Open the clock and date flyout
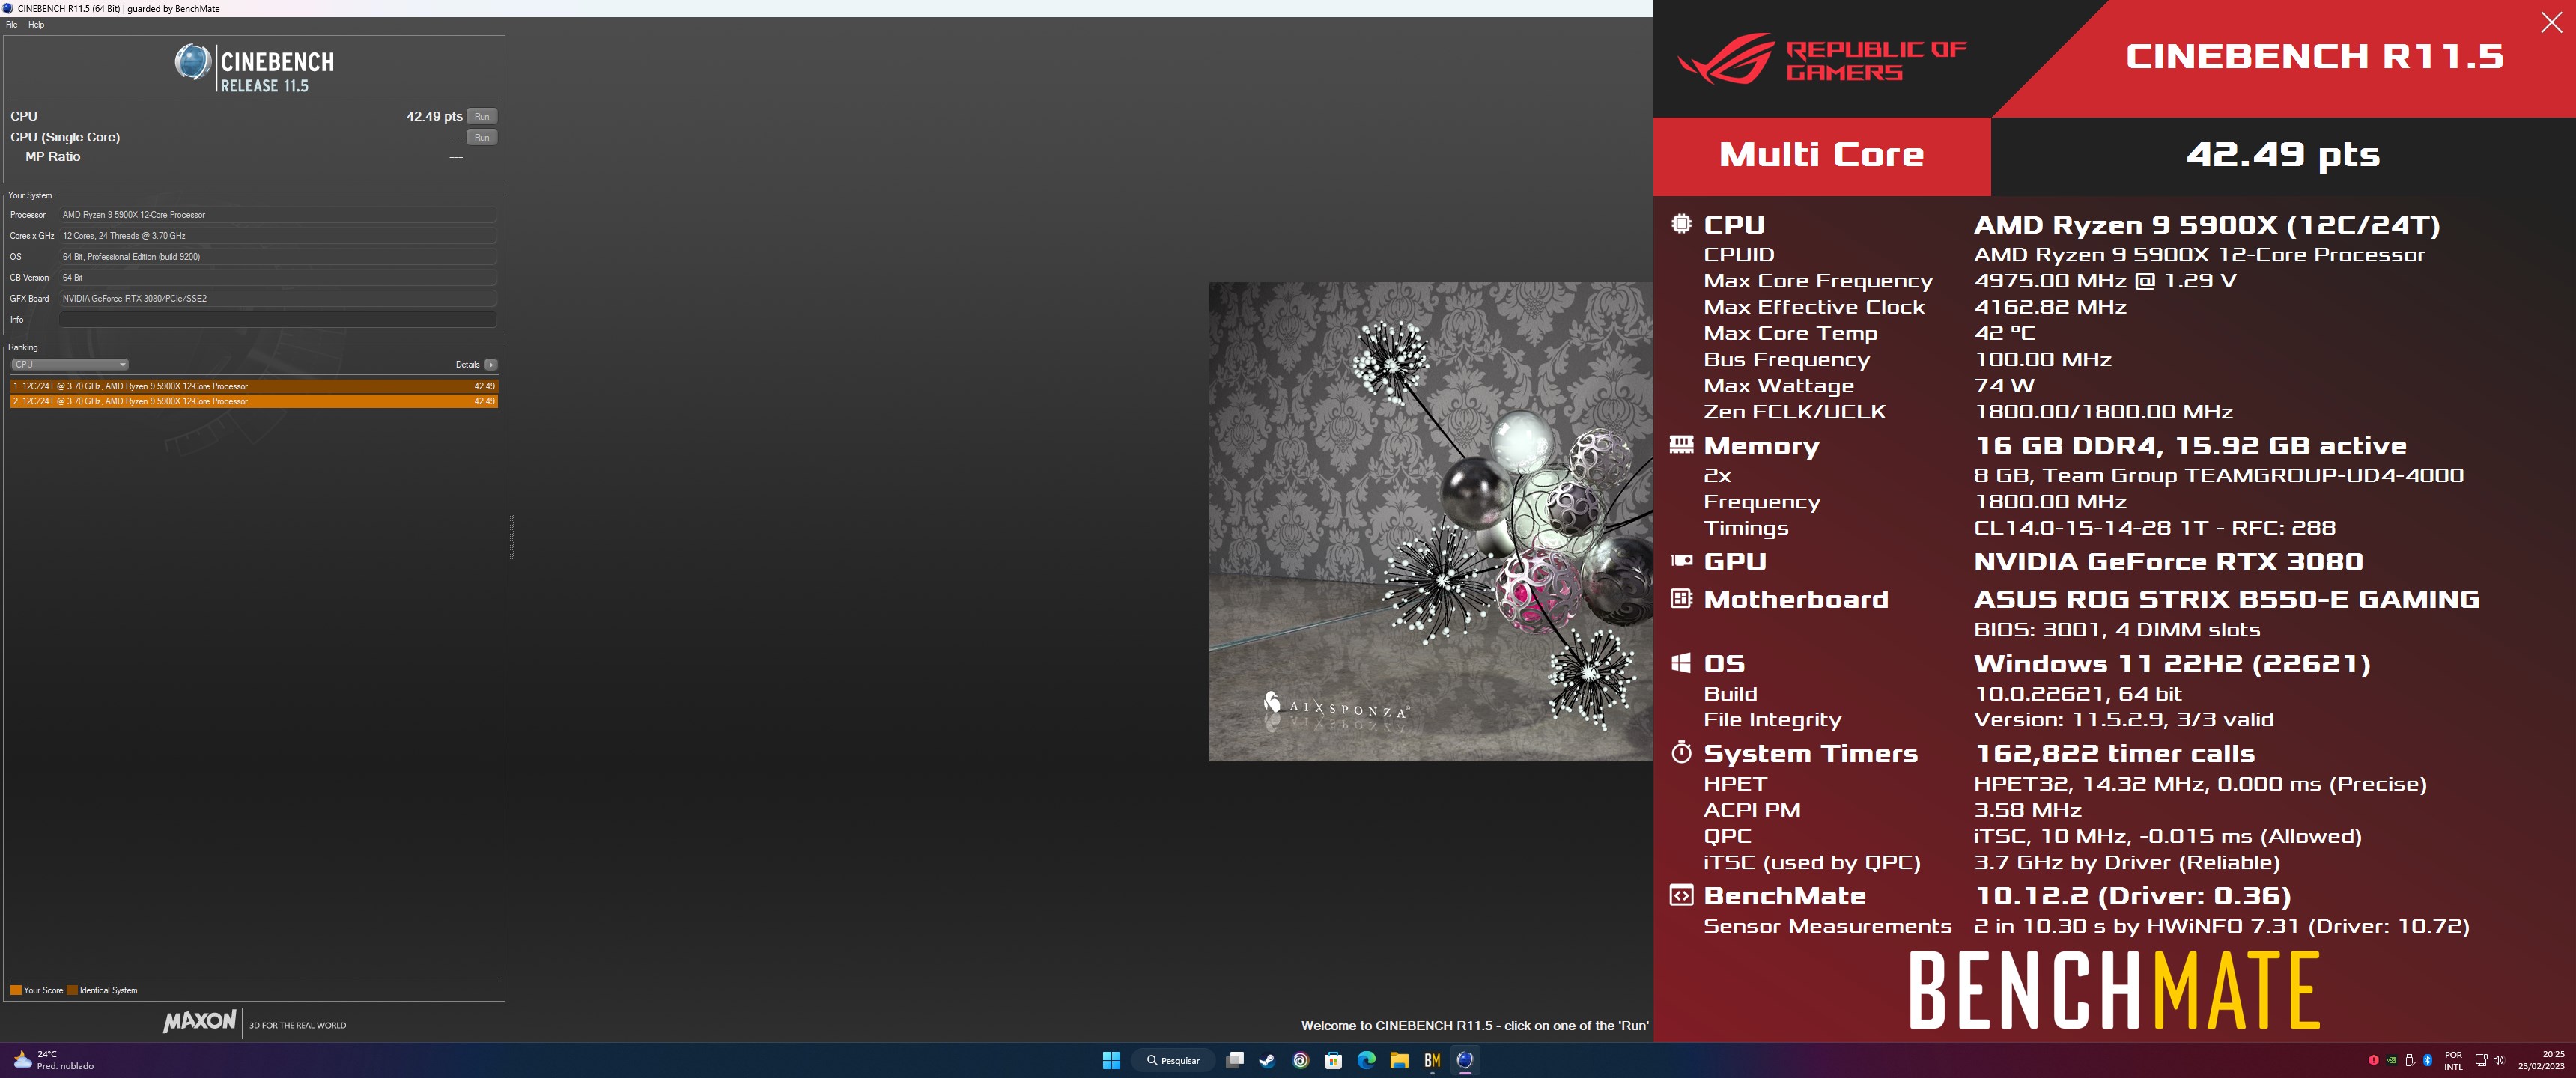Screen dimensions: 2576x1078 (x=2541, y=1060)
